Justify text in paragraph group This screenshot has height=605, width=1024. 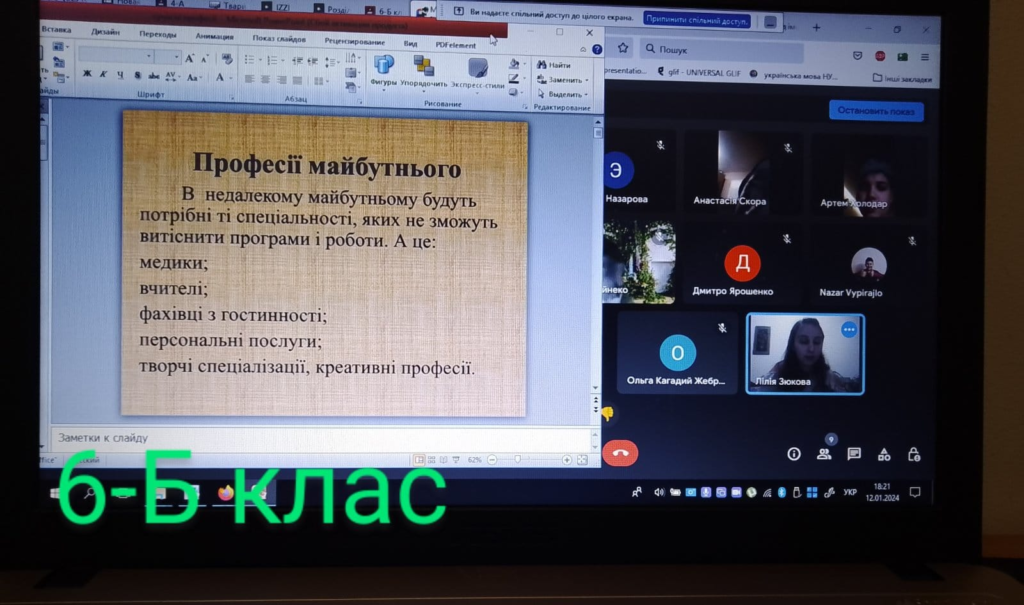297,80
